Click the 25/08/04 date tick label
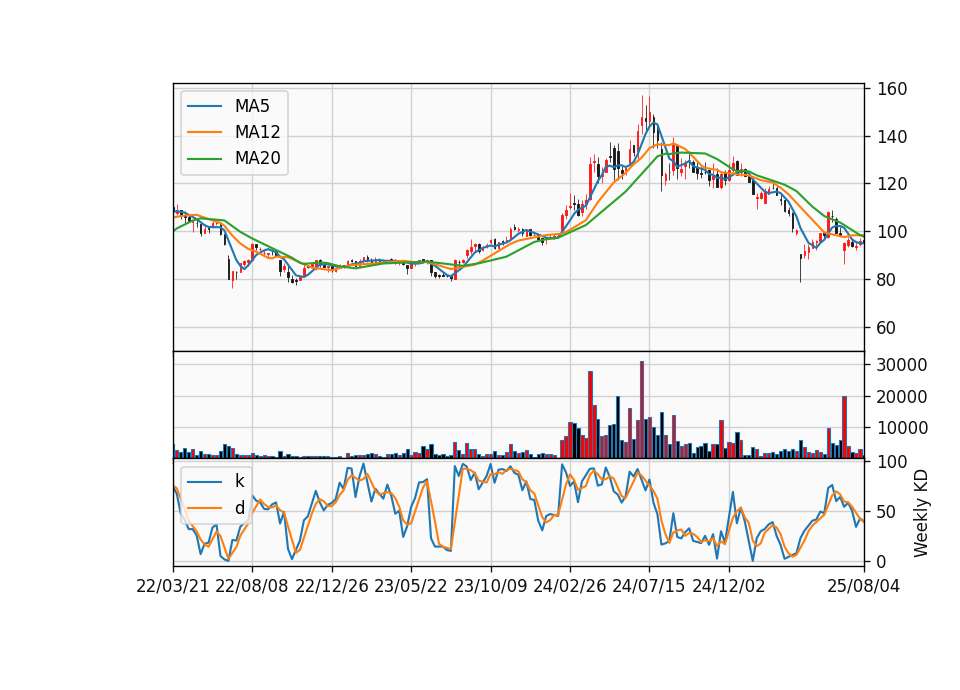The image size is (960, 690). click(x=863, y=587)
